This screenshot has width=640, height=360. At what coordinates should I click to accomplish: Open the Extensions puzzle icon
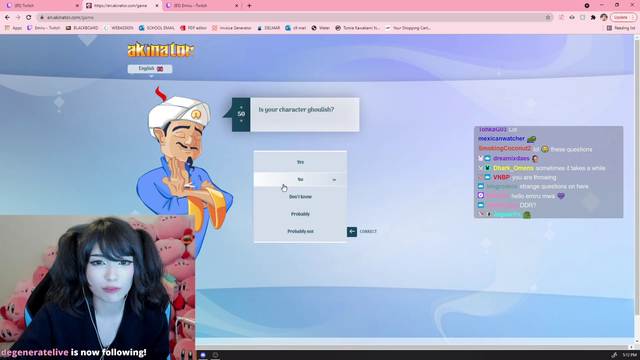tap(593, 17)
